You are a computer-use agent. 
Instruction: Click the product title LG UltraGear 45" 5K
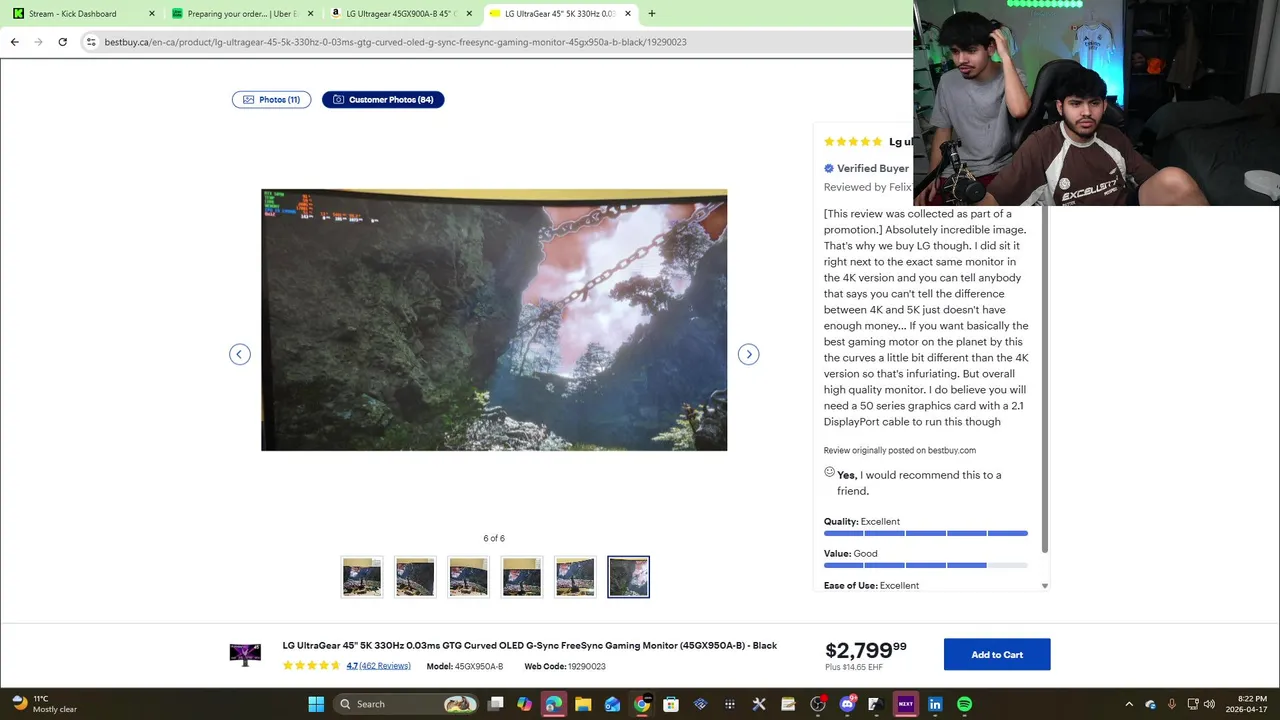tap(530, 646)
